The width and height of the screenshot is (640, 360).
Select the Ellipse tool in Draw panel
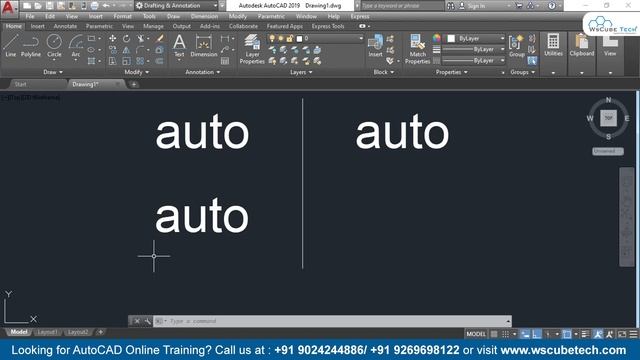click(91, 50)
